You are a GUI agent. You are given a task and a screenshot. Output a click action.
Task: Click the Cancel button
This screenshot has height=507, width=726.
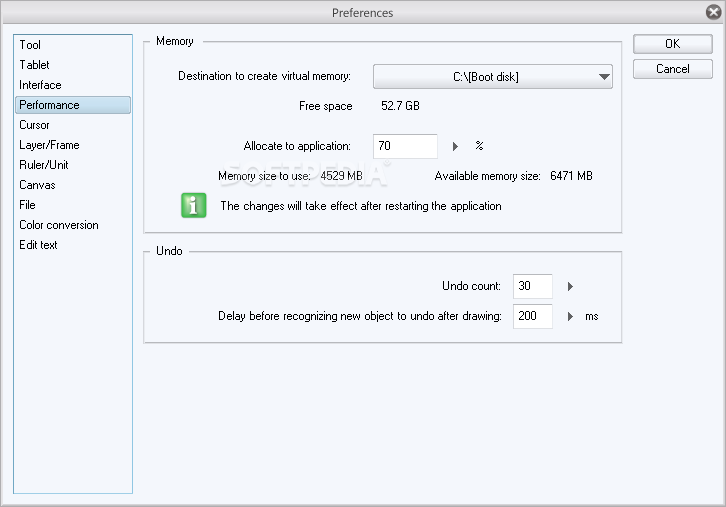pos(672,69)
